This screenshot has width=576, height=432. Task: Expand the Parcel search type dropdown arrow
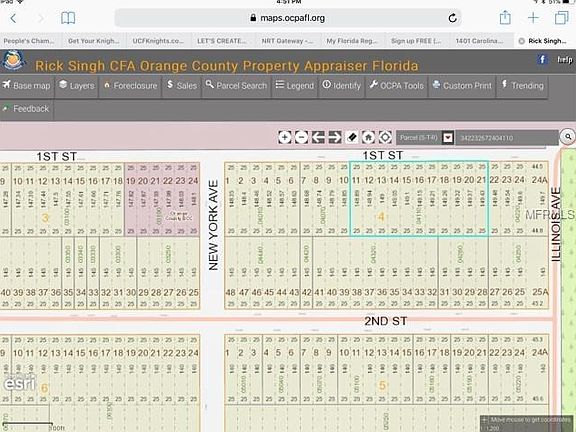(x=448, y=138)
